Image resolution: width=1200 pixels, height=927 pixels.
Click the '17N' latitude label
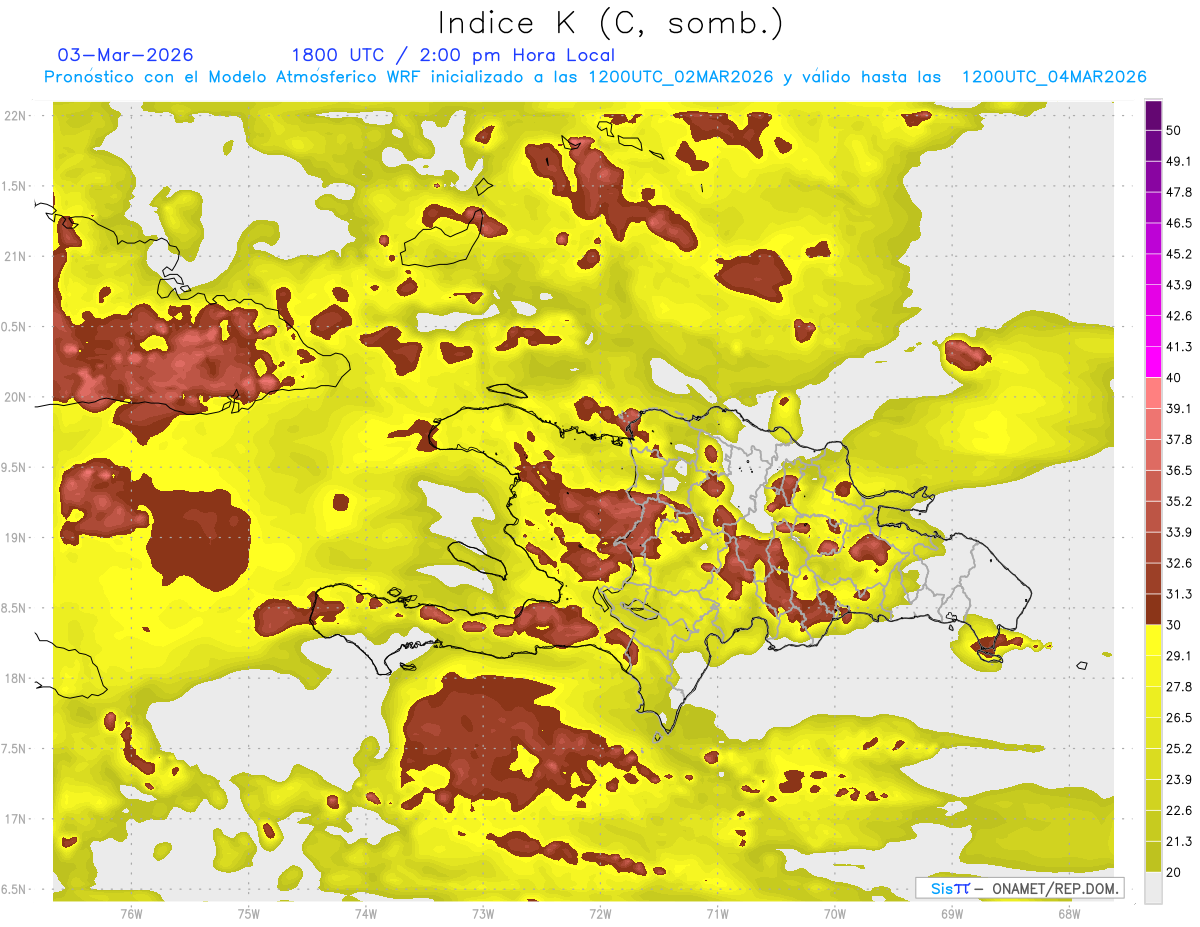[15, 819]
